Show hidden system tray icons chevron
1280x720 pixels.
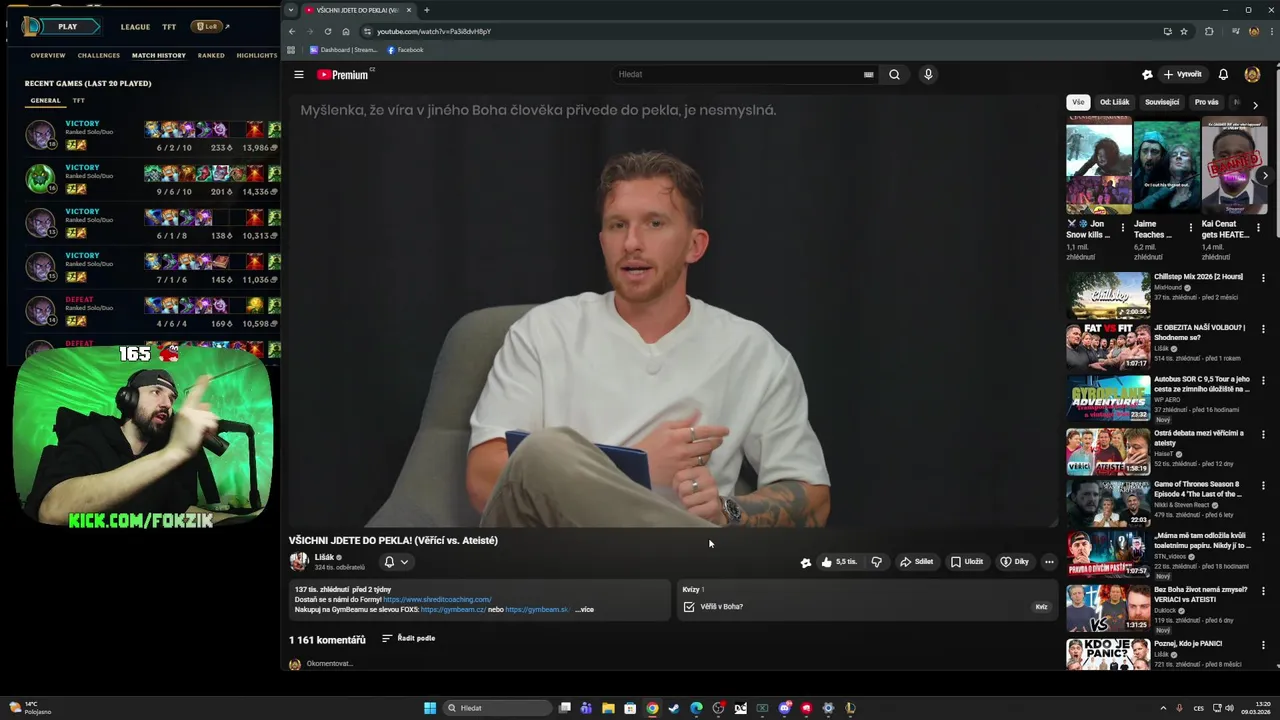(1163, 708)
